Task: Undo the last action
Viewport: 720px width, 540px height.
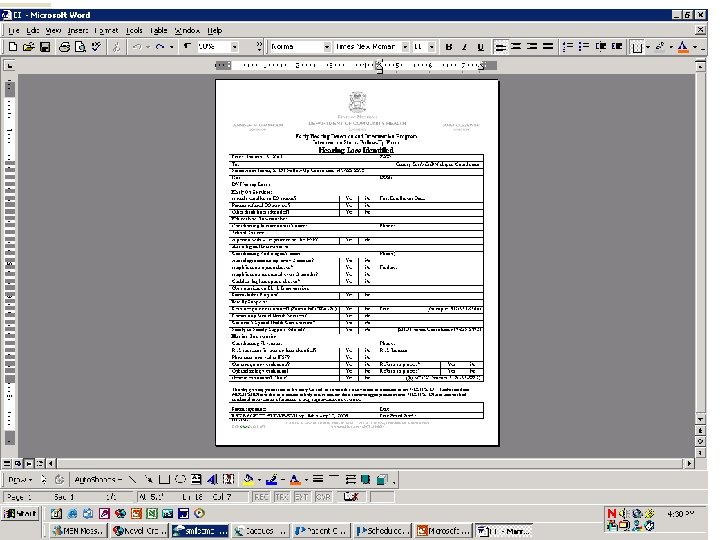Action: tap(137, 46)
